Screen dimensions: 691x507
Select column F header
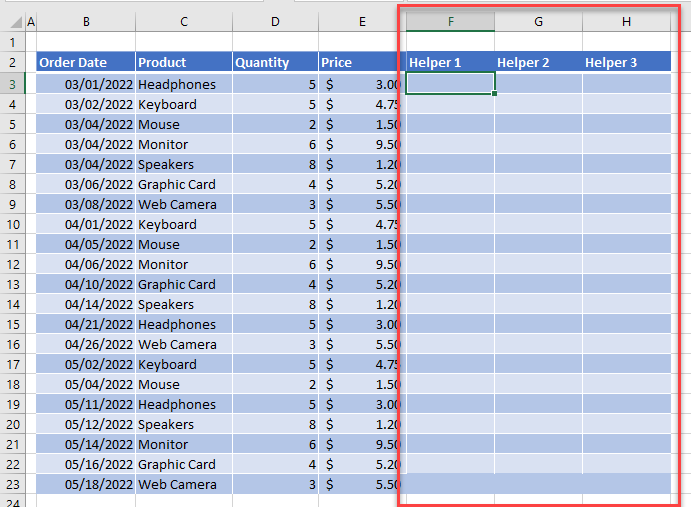pyautogui.click(x=450, y=21)
